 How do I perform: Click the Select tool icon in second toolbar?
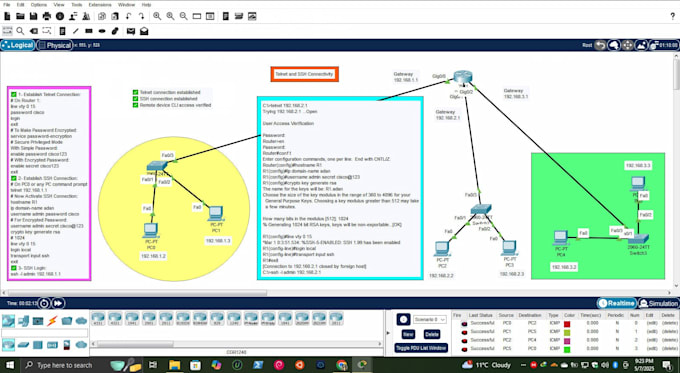[7, 31]
